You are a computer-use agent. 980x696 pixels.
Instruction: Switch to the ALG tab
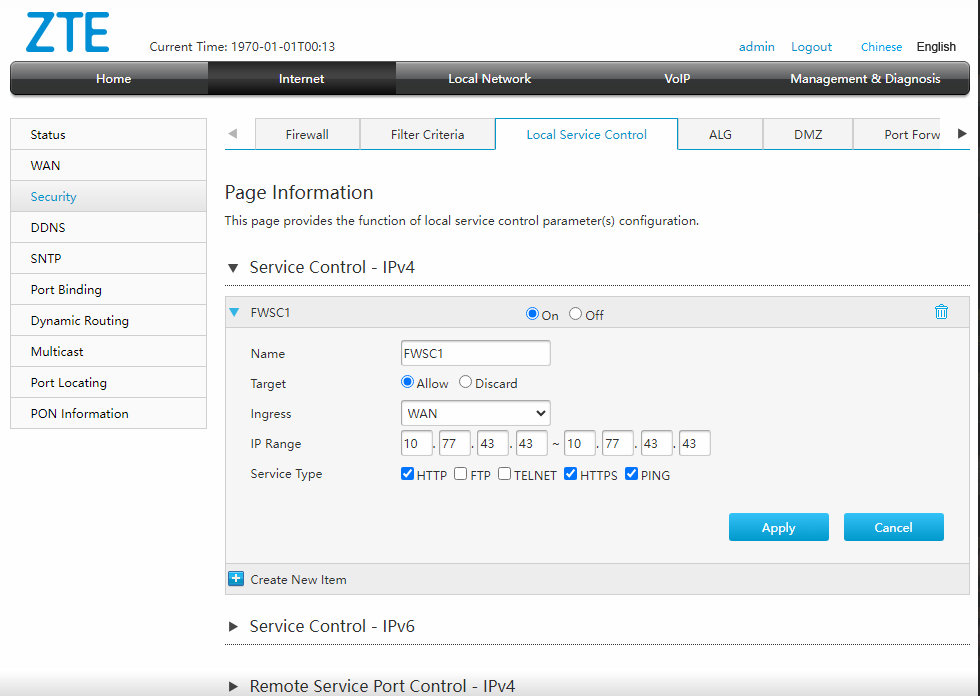click(720, 134)
